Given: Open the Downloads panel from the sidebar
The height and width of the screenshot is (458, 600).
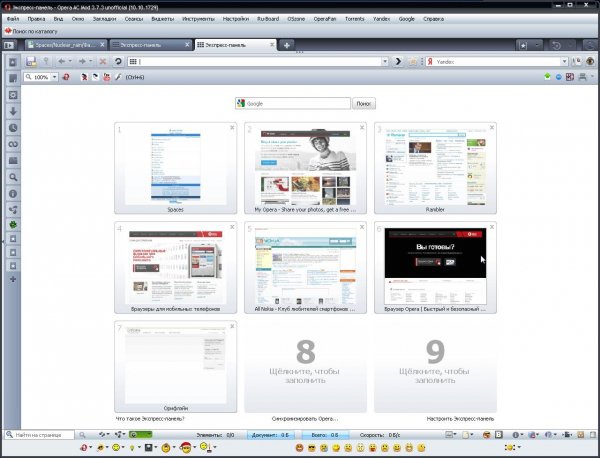Looking at the screenshot, I should (13, 111).
